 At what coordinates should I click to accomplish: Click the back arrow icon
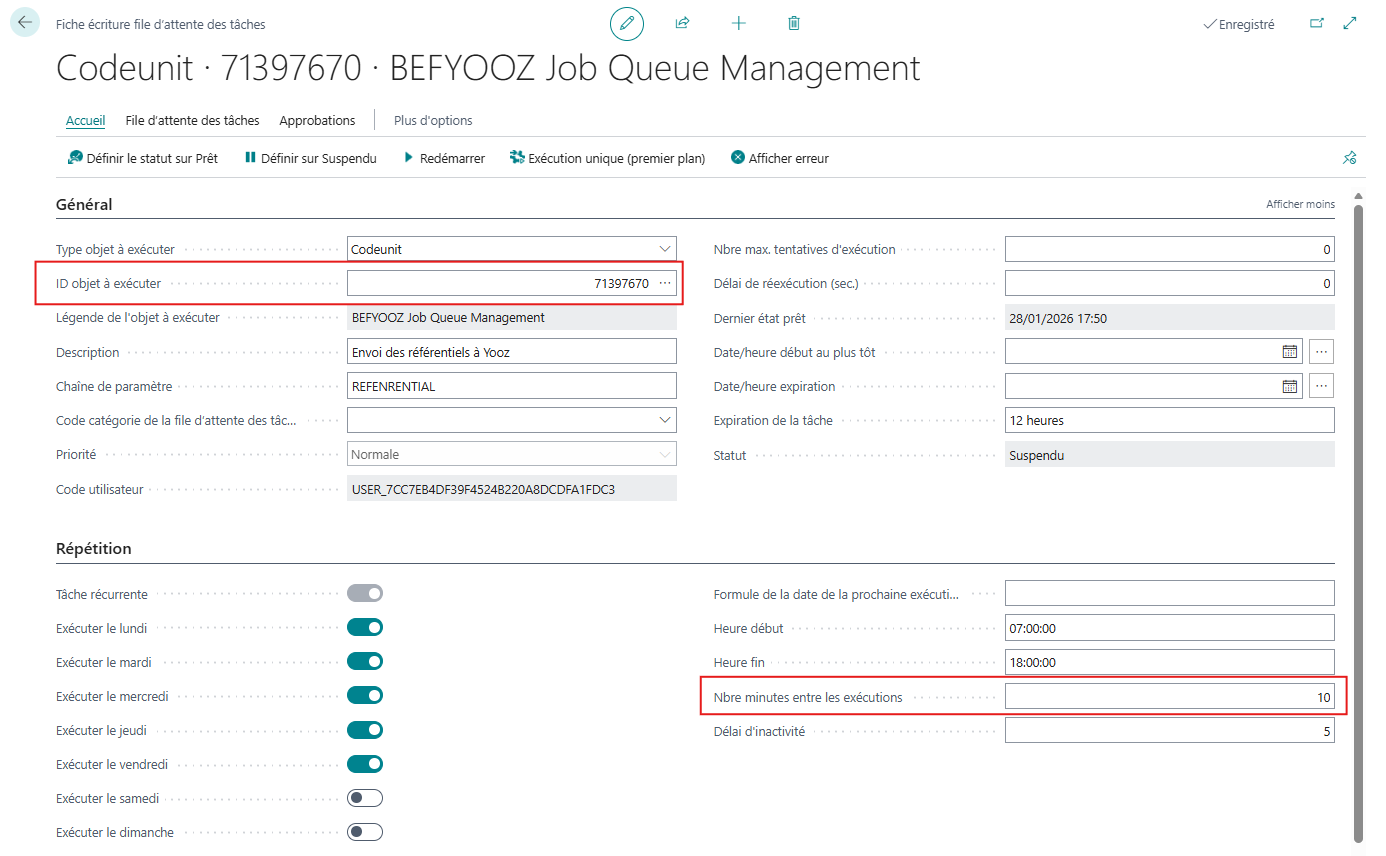click(x=25, y=22)
